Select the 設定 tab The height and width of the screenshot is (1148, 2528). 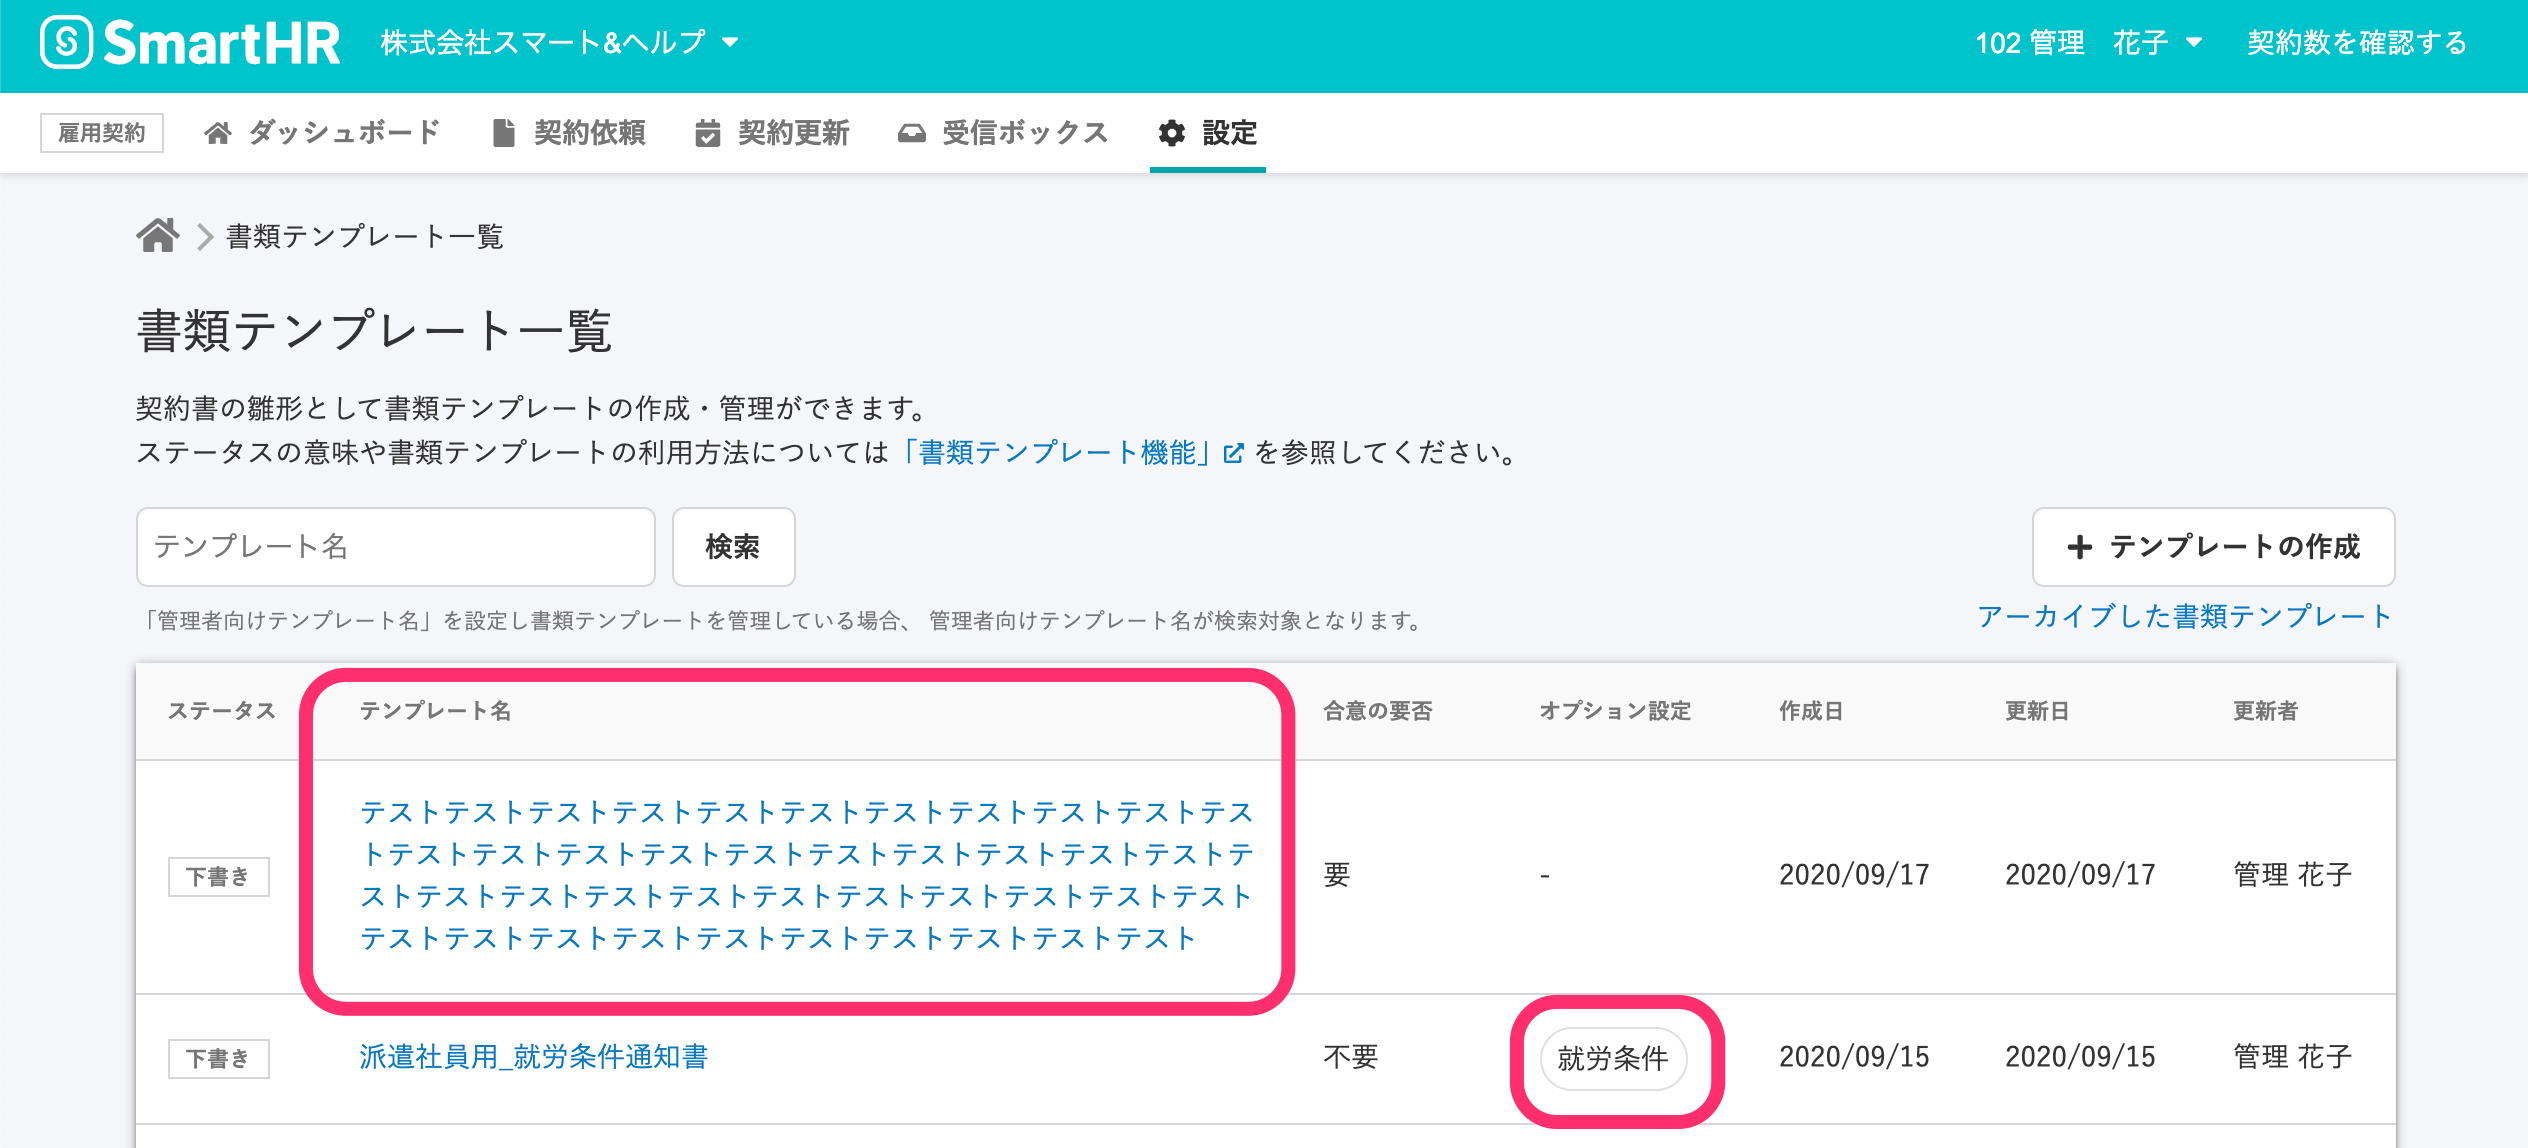pos(1208,133)
